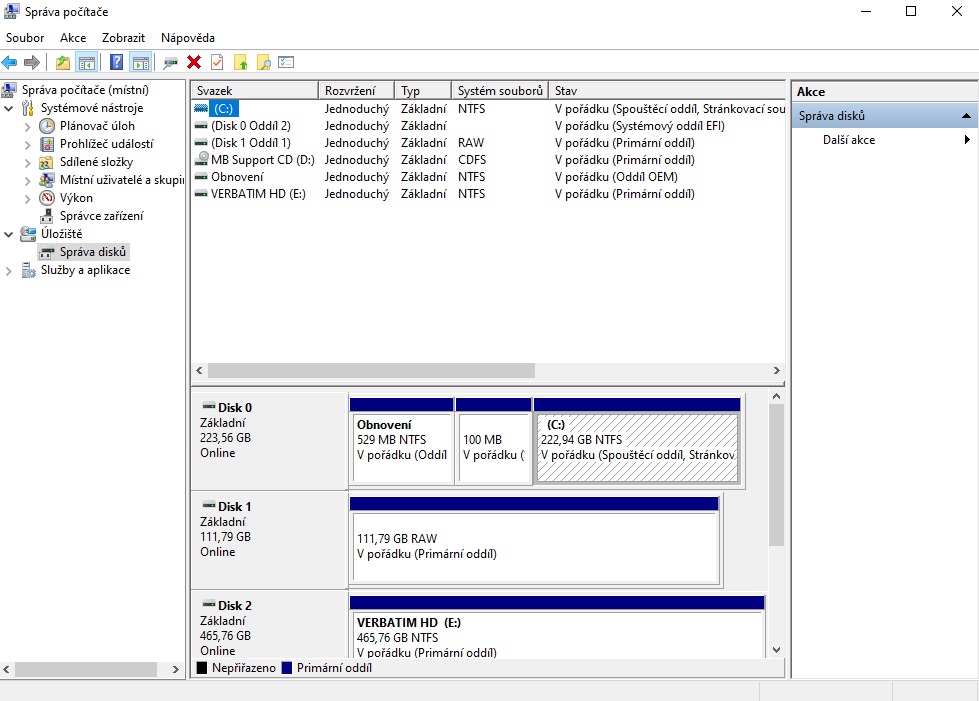Click the Systém souborů column header
The image size is (979, 701).
point(500,91)
